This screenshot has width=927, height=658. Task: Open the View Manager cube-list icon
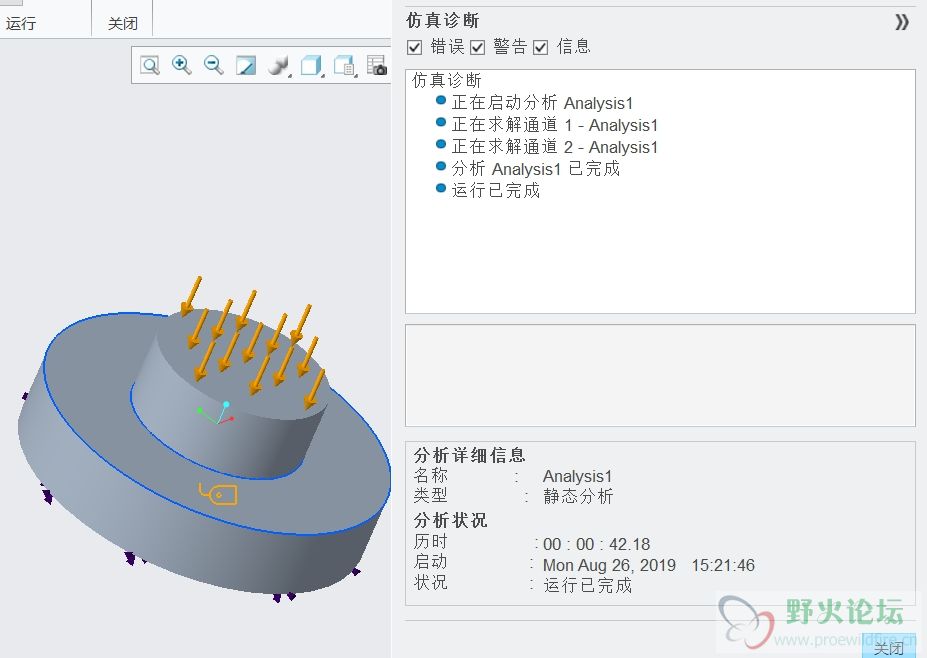[x=343, y=65]
